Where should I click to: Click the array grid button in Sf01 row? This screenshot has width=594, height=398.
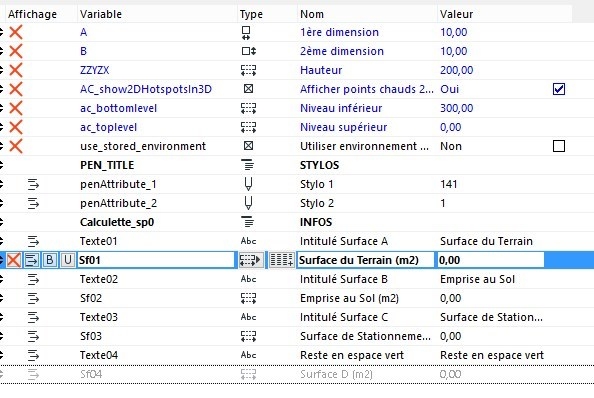point(281,260)
